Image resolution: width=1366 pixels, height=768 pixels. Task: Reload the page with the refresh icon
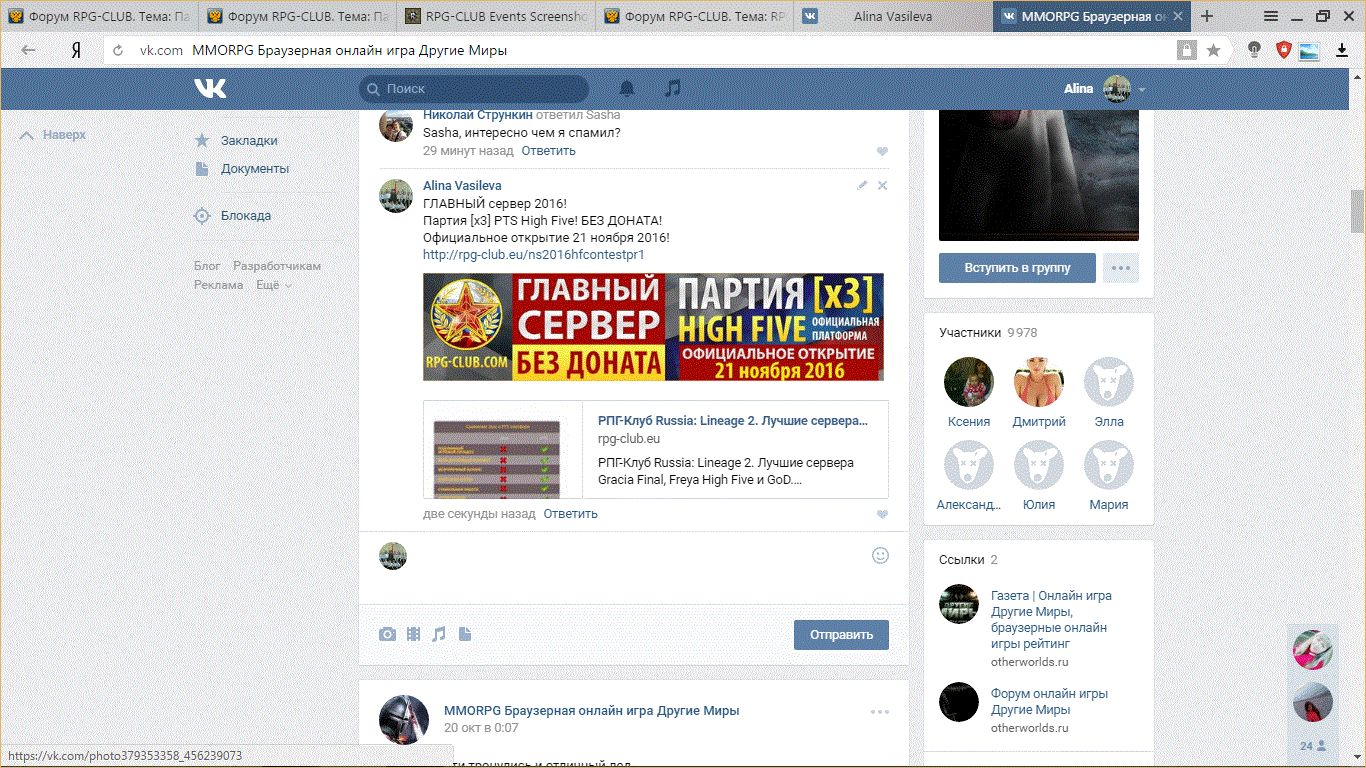(118, 50)
